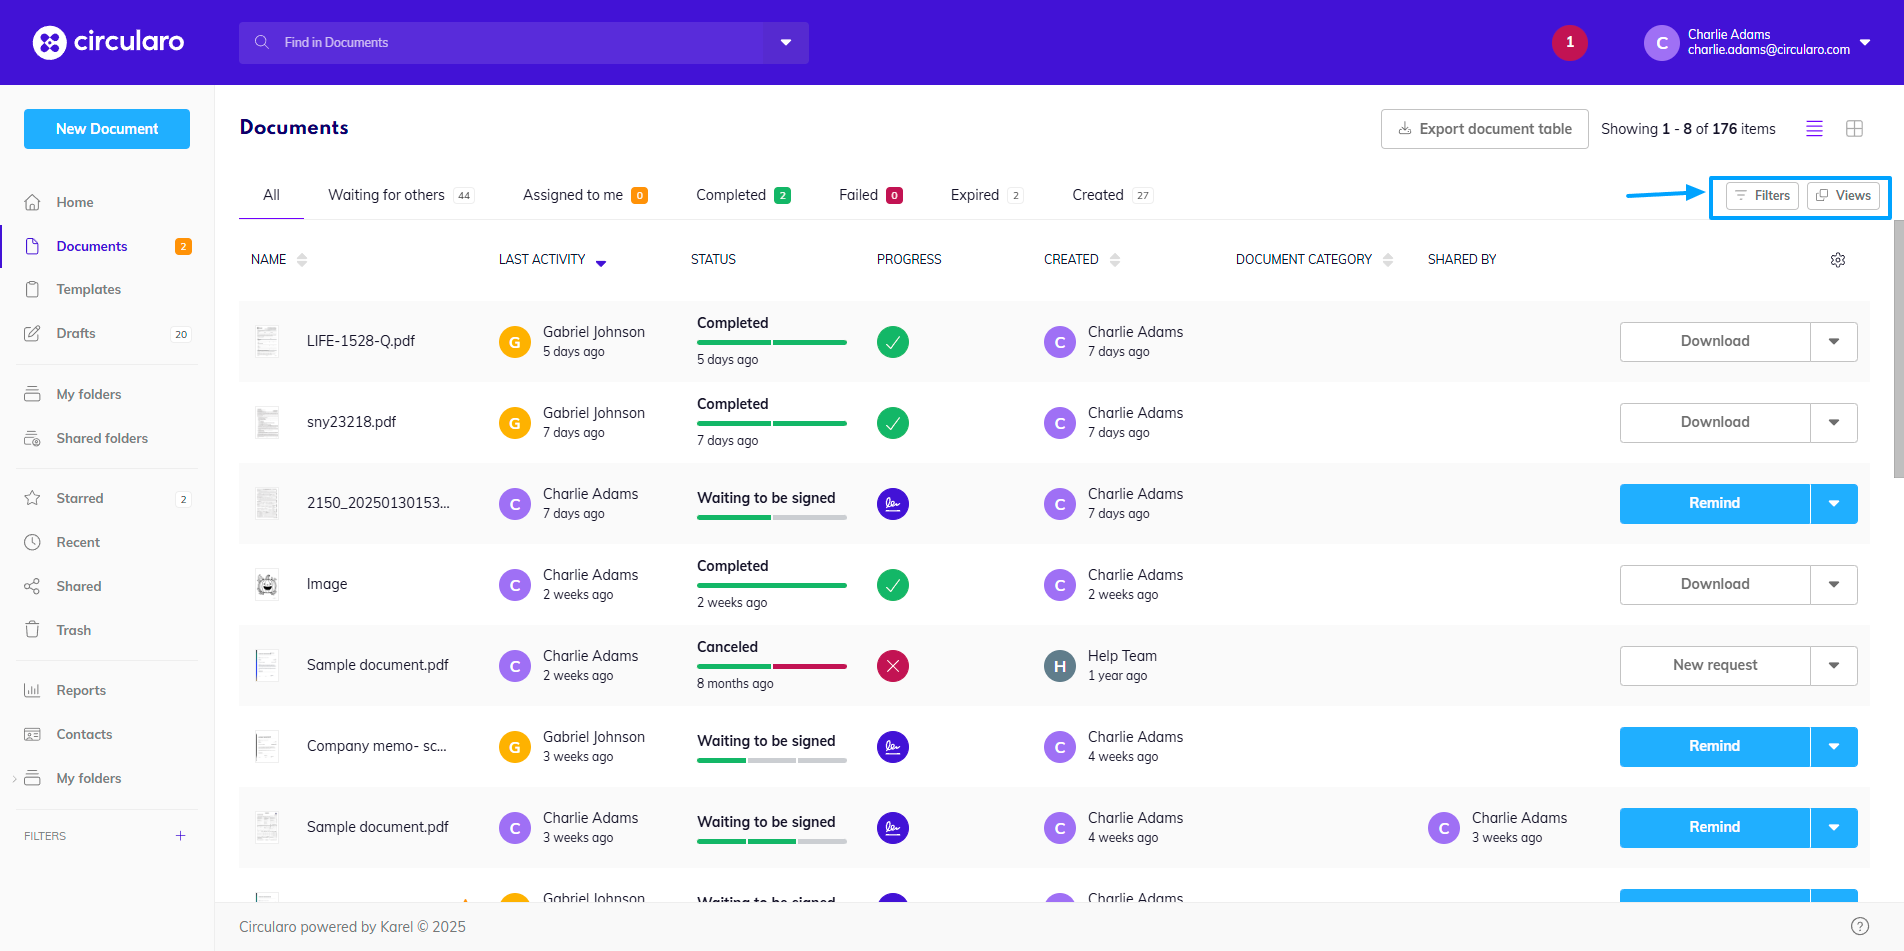1904x951 pixels.
Task: Select the Completed tab
Action: (731, 195)
